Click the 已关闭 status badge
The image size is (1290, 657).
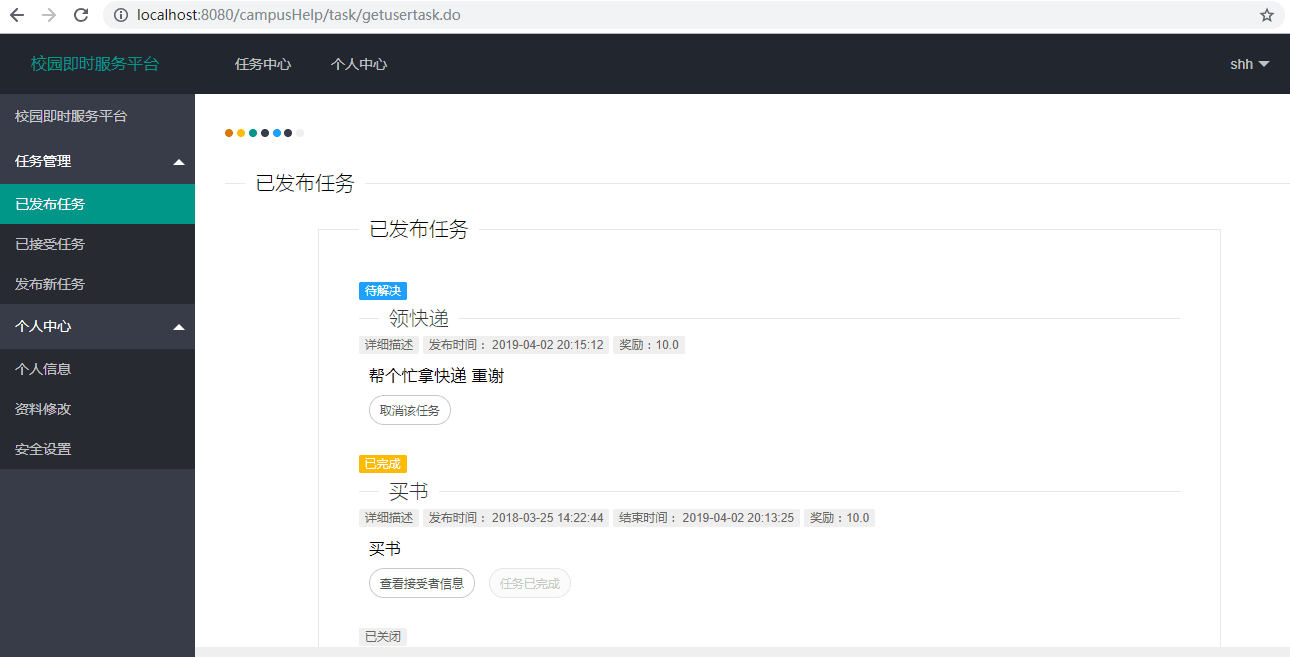point(383,636)
